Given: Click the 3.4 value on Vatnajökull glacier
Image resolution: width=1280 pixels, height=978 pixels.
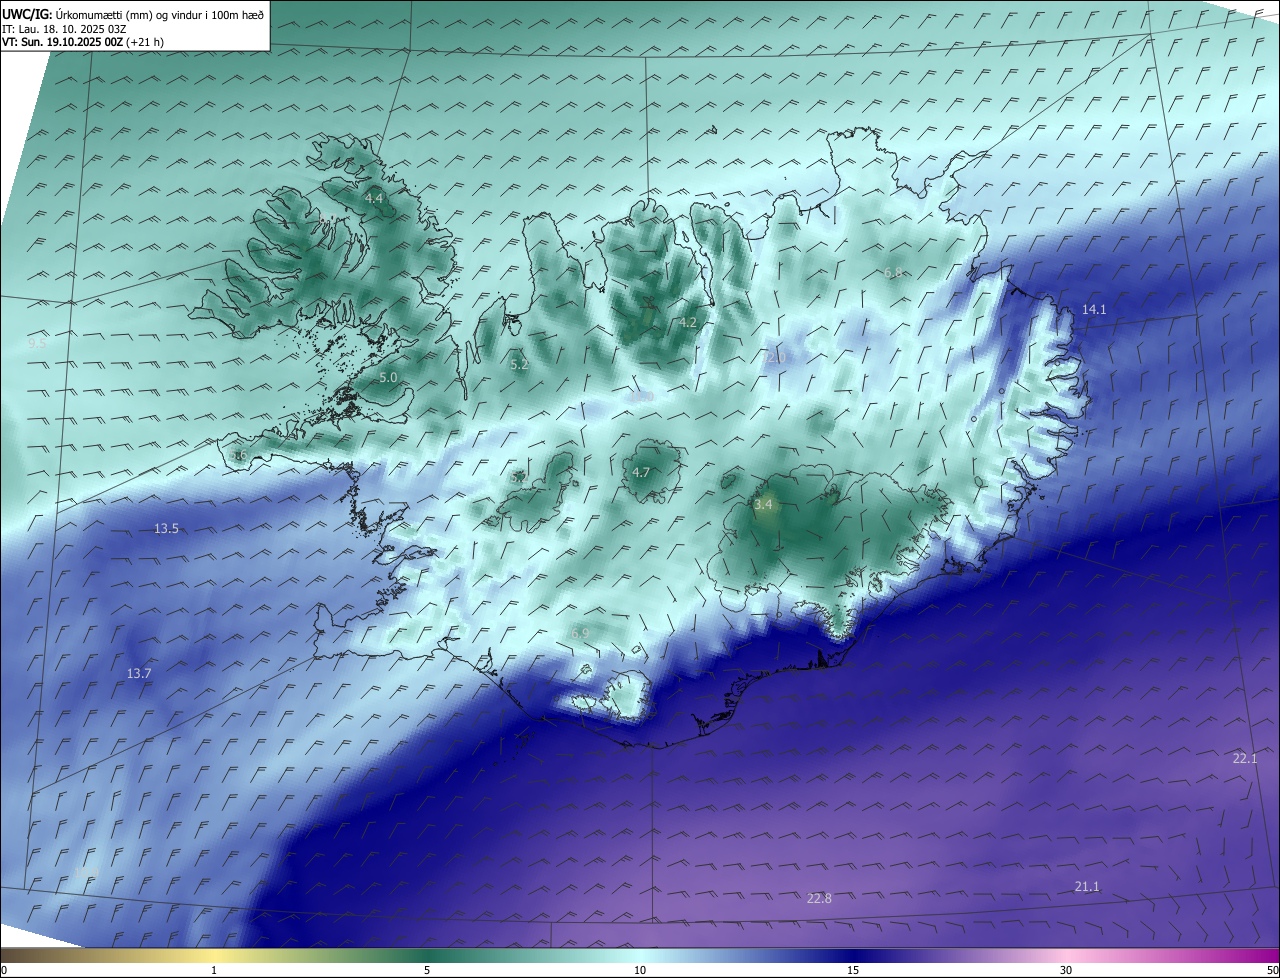Looking at the screenshot, I should coord(764,505).
